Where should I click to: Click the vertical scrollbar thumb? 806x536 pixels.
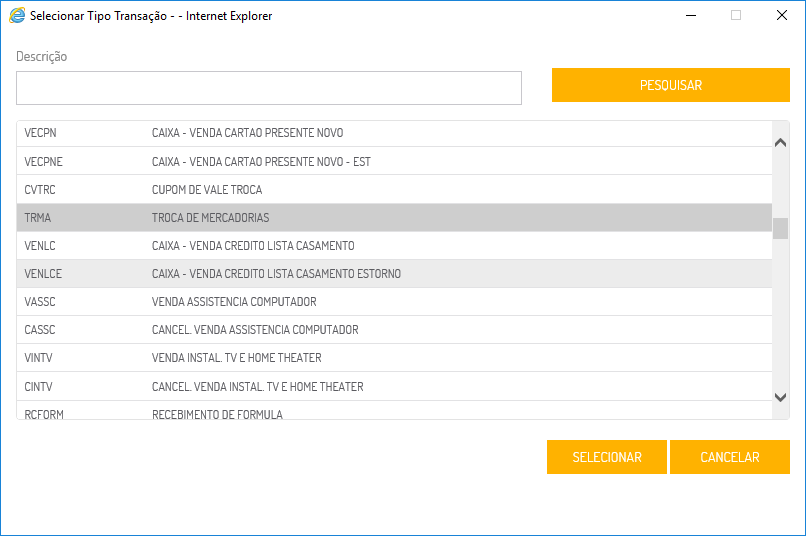coord(781,229)
